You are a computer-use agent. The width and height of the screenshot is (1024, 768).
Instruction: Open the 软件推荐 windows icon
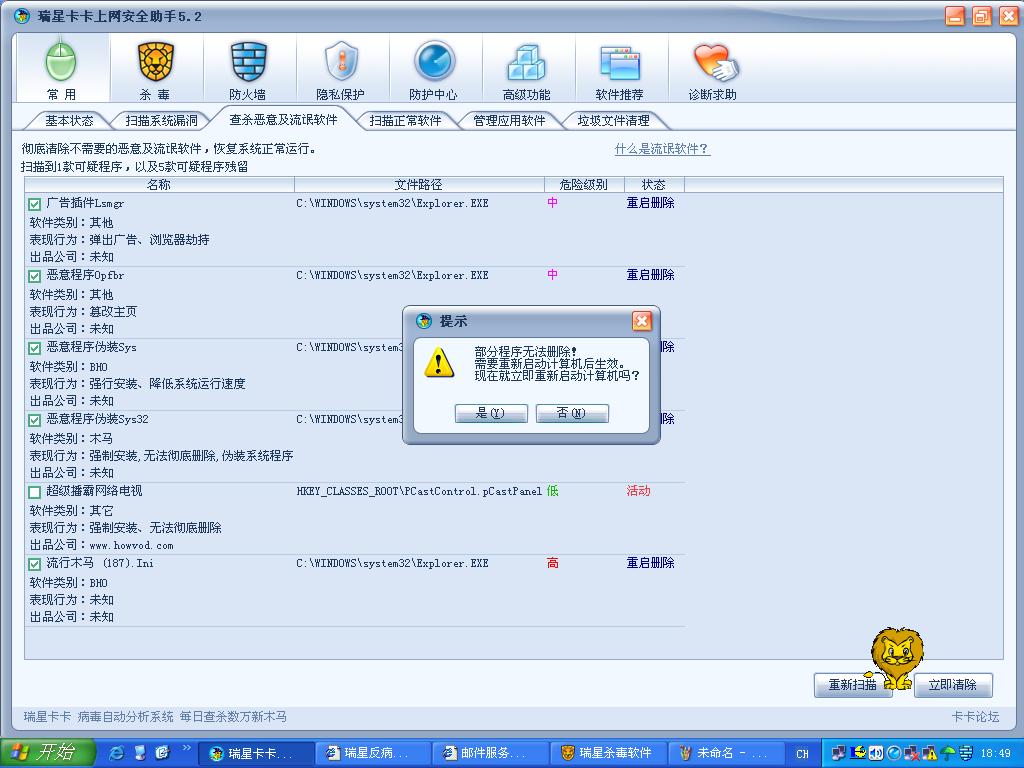[620, 63]
